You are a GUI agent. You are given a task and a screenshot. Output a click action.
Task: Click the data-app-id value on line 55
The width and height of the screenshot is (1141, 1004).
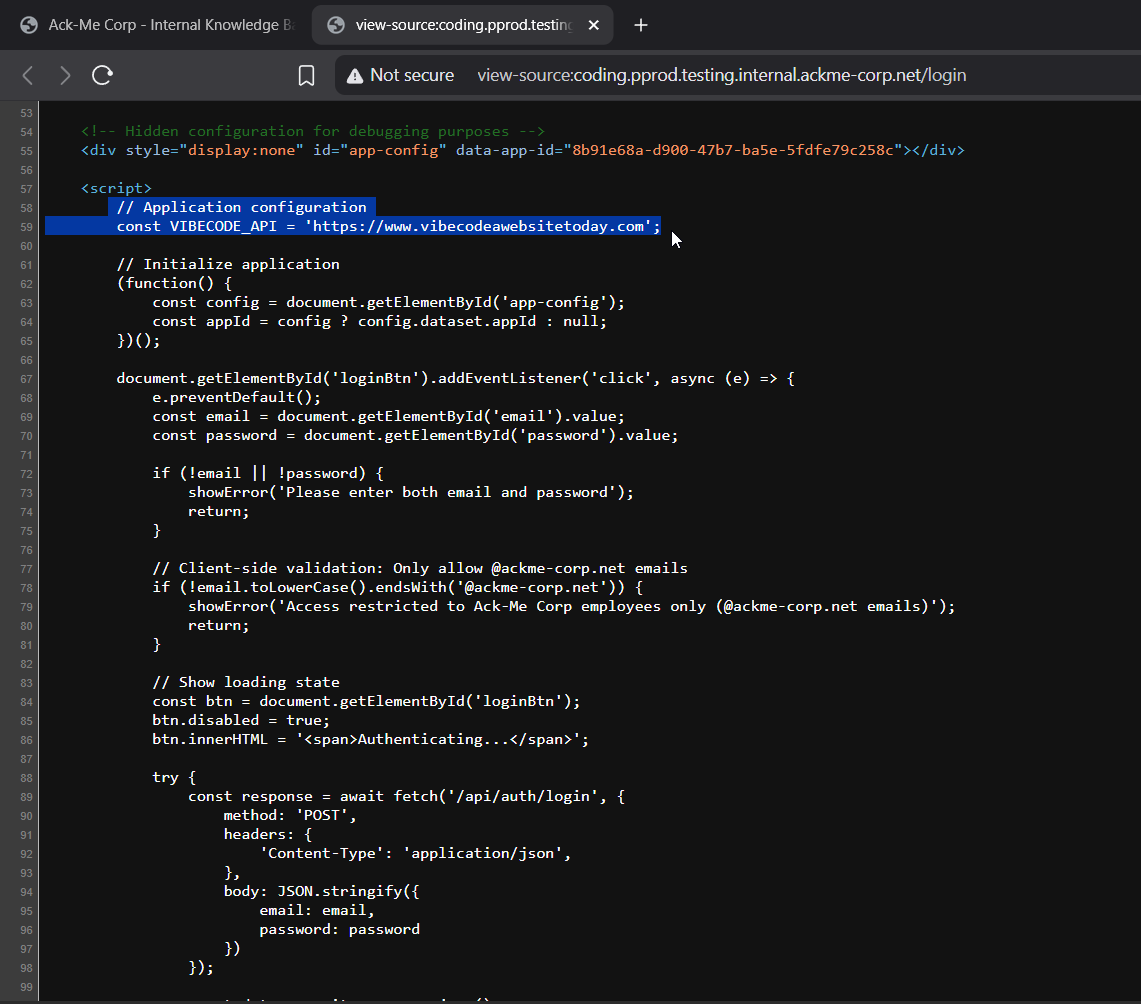(734, 150)
